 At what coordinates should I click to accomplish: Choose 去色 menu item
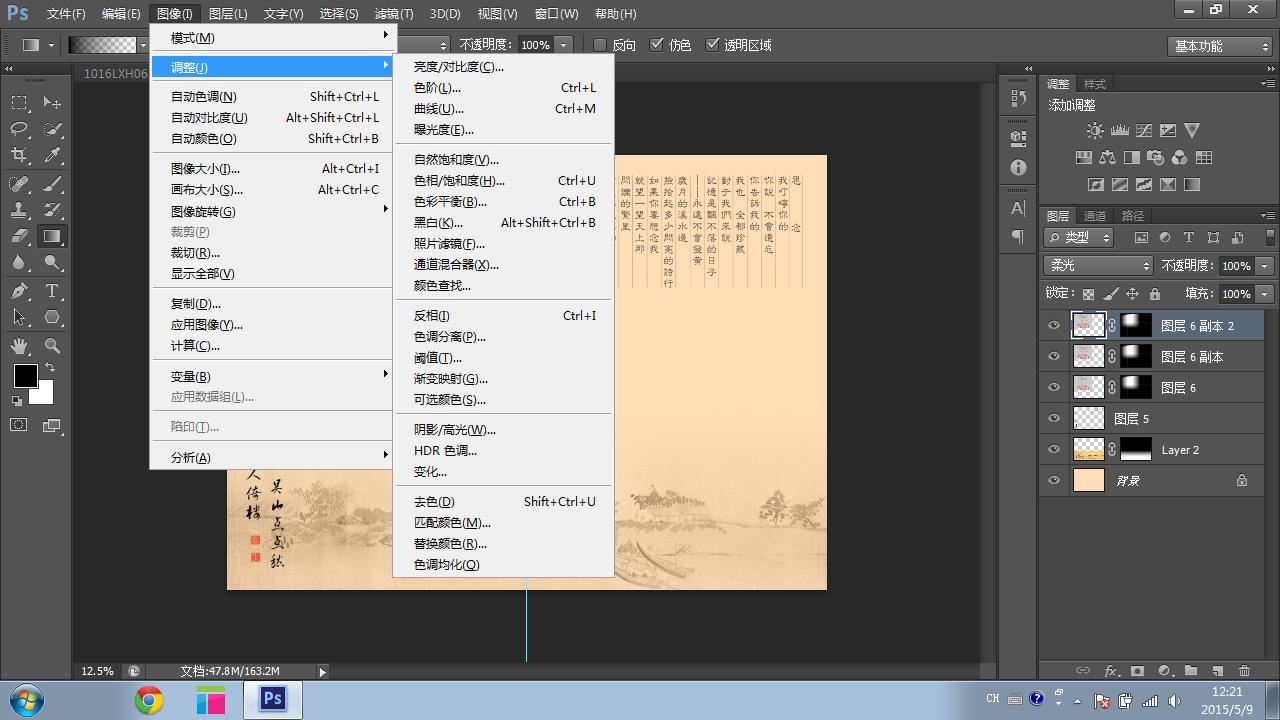point(504,501)
